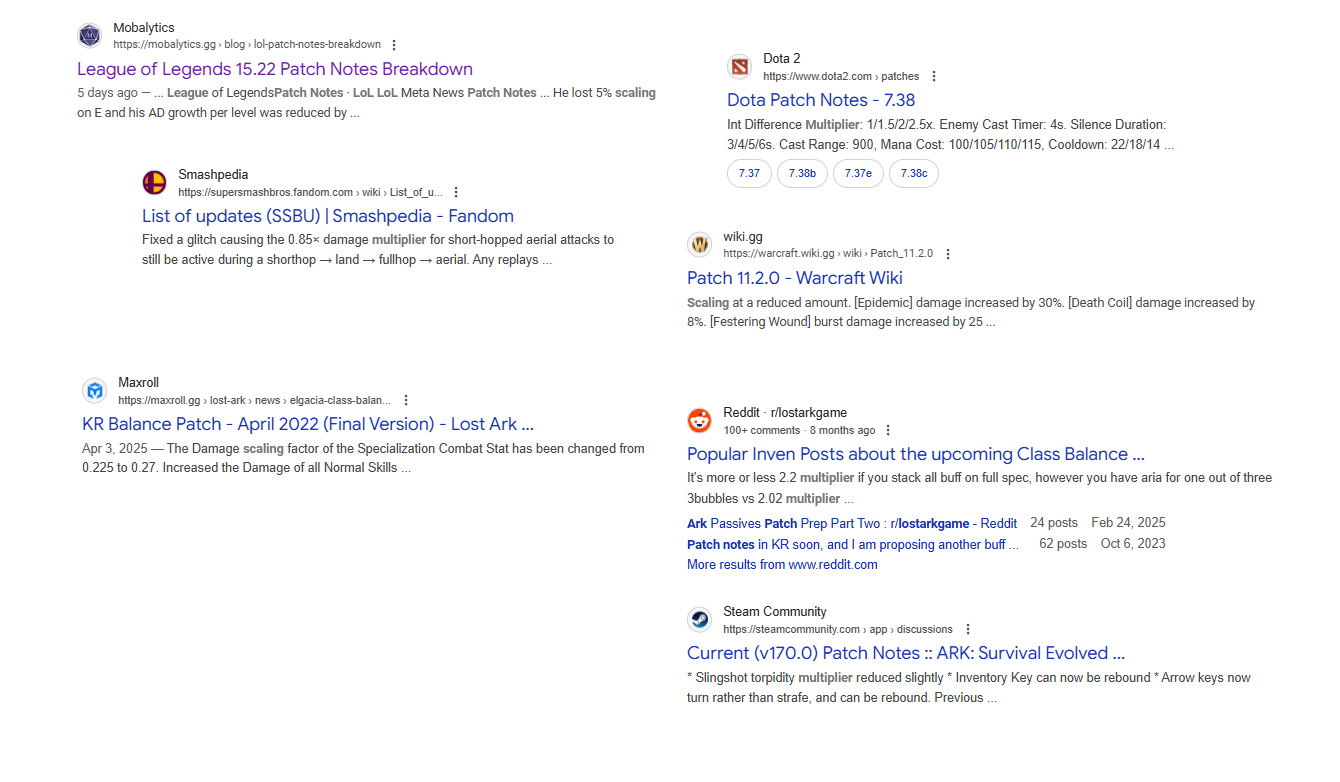The height and width of the screenshot is (782, 1340).
Task: Open Dota Patch Notes - 7.38 link
Action: (x=821, y=100)
